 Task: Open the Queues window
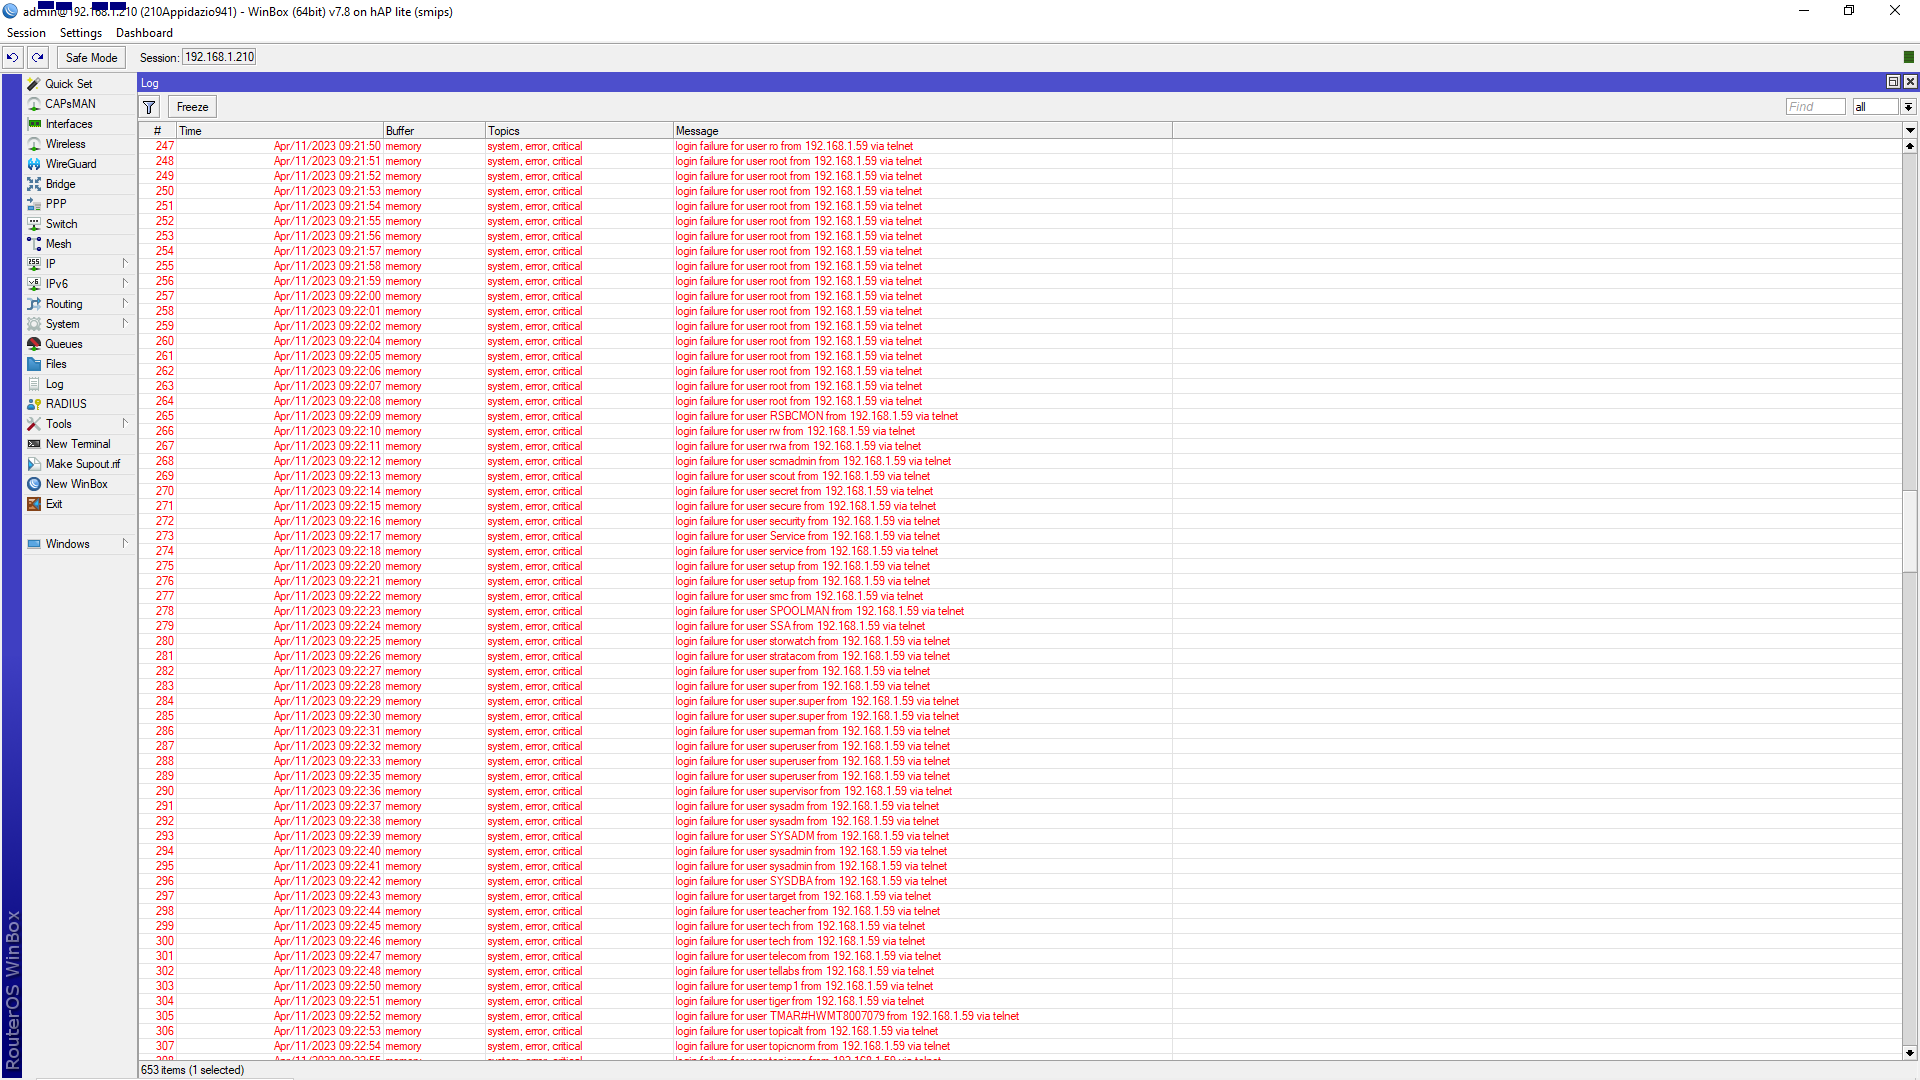coord(63,343)
